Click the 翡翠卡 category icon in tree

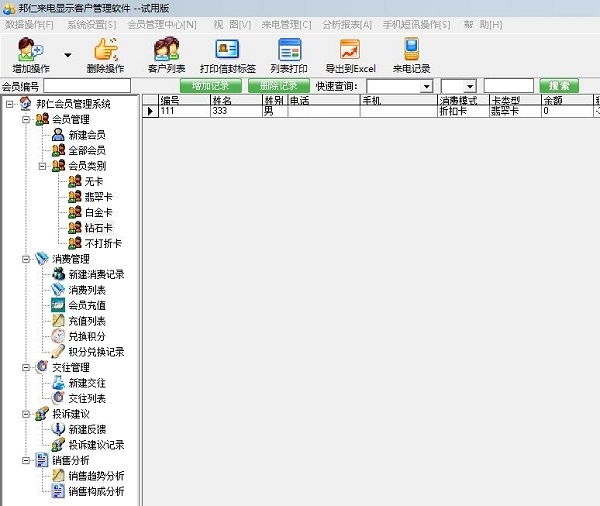tap(75, 197)
